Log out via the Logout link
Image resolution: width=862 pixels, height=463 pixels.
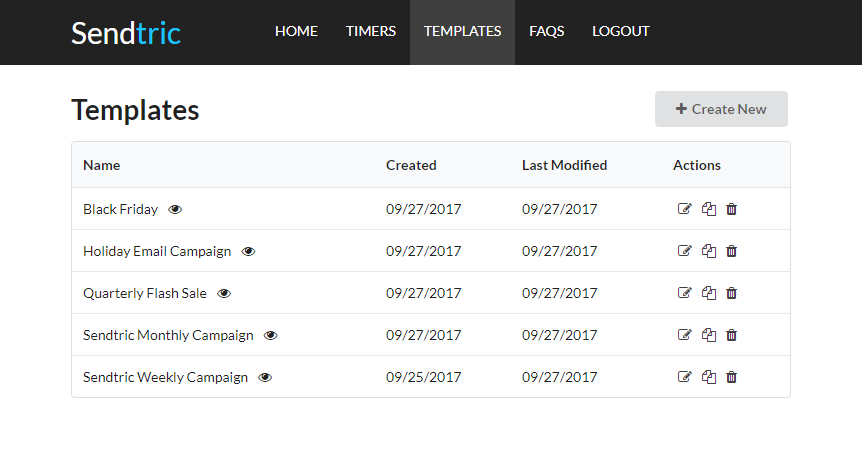621,31
